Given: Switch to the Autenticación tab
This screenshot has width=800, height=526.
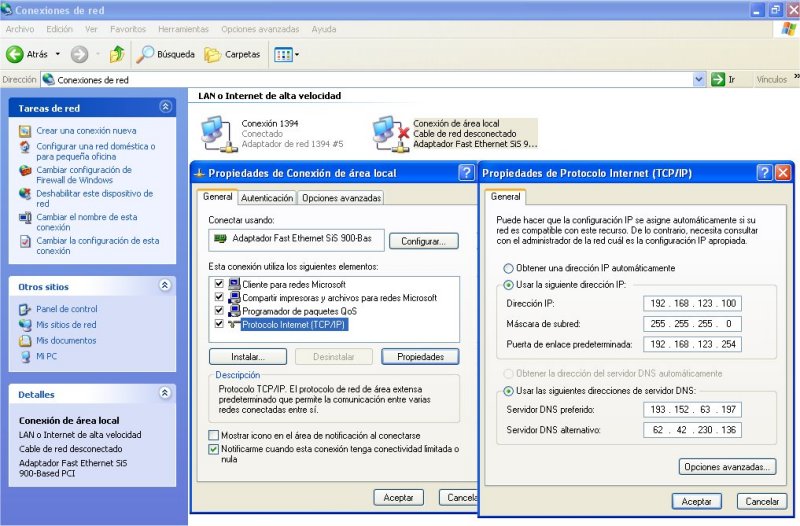Looking at the screenshot, I should click(x=267, y=198).
